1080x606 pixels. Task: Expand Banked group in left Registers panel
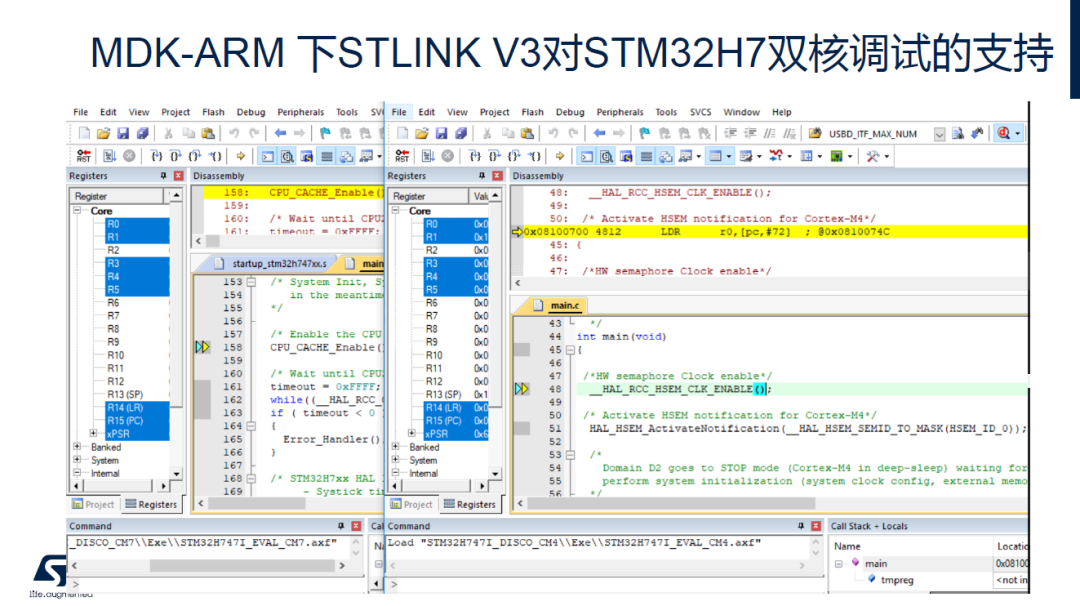pos(77,447)
